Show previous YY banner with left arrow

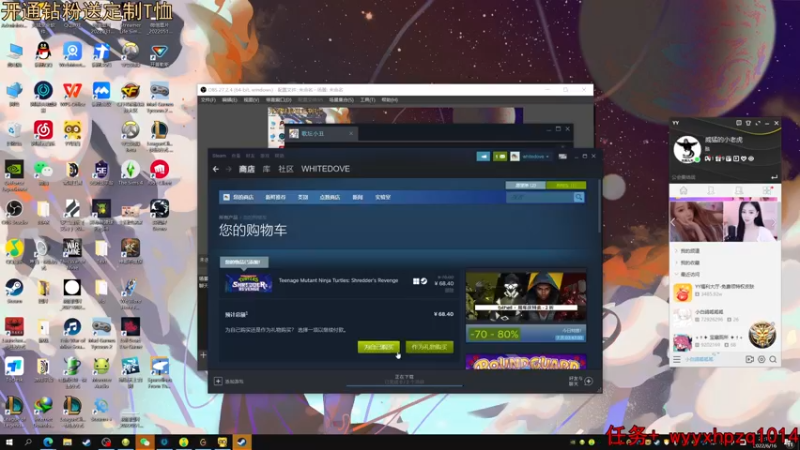pos(673,222)
